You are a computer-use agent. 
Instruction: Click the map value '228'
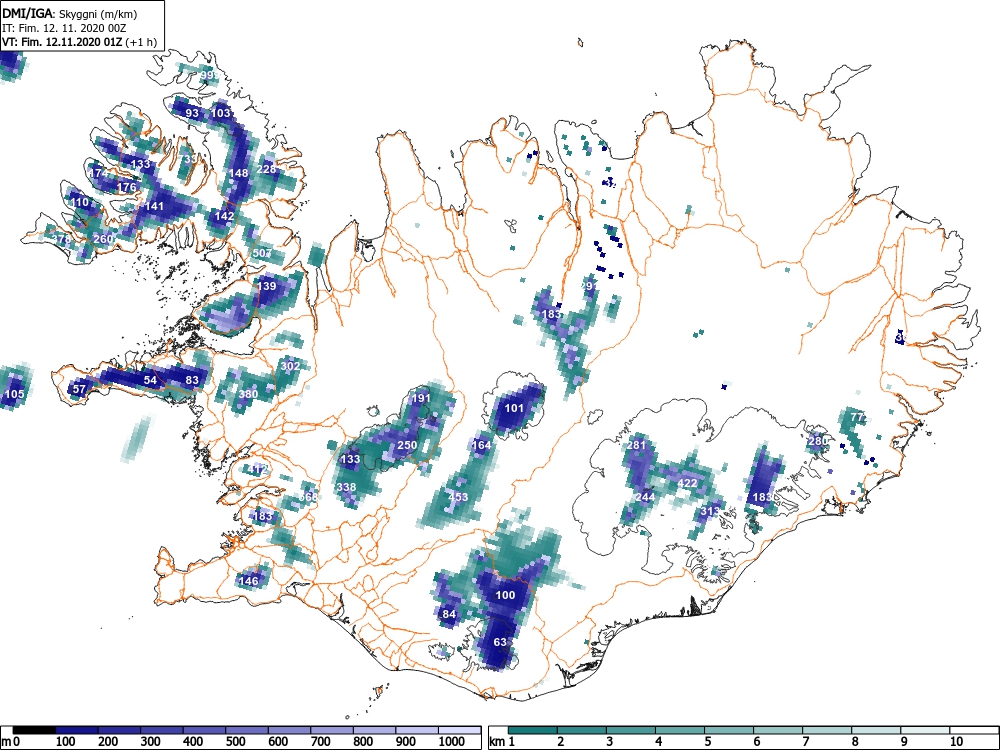pos(267,169)
